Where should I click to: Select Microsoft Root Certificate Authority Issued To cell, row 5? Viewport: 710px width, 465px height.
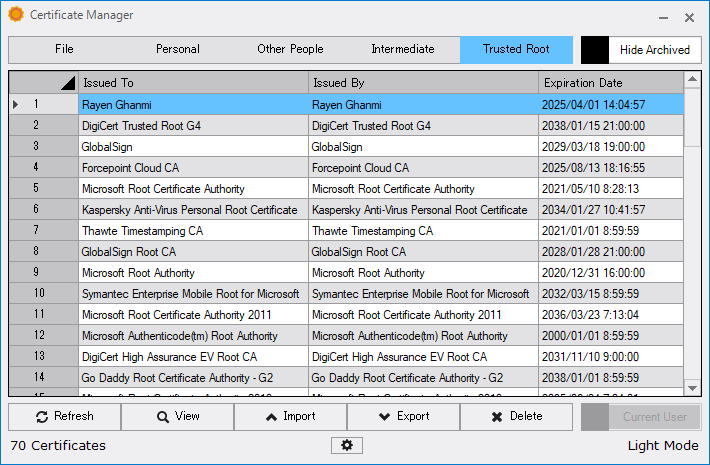(x=193, y=188)
